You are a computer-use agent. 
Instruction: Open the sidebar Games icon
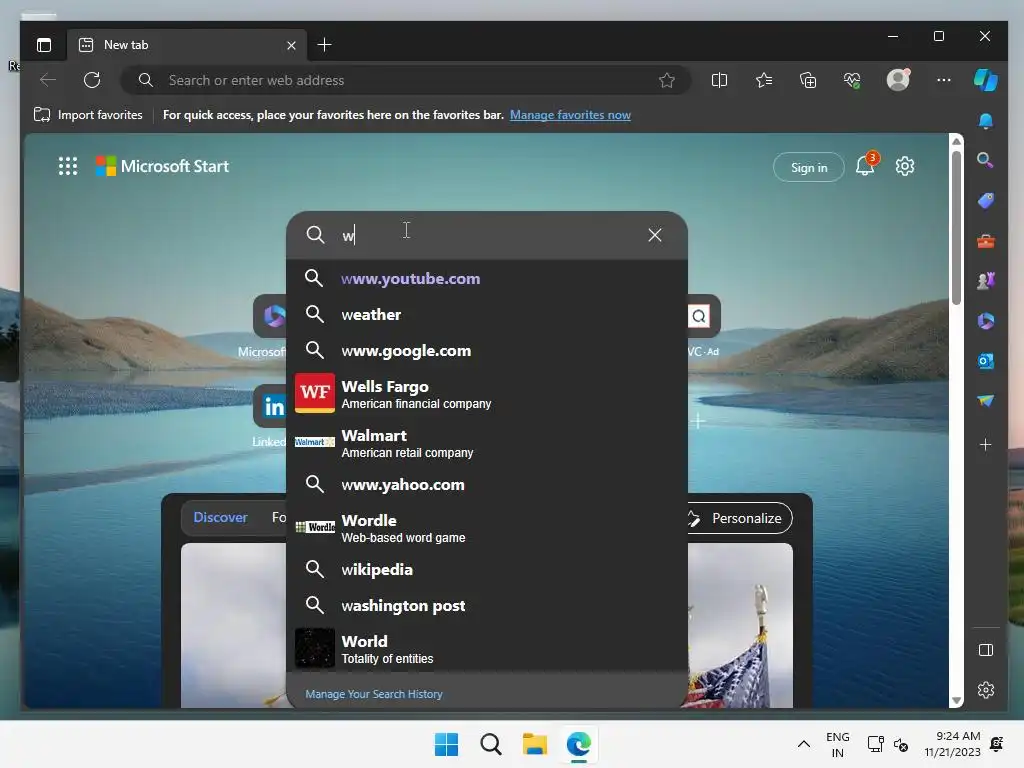[985, 281]
